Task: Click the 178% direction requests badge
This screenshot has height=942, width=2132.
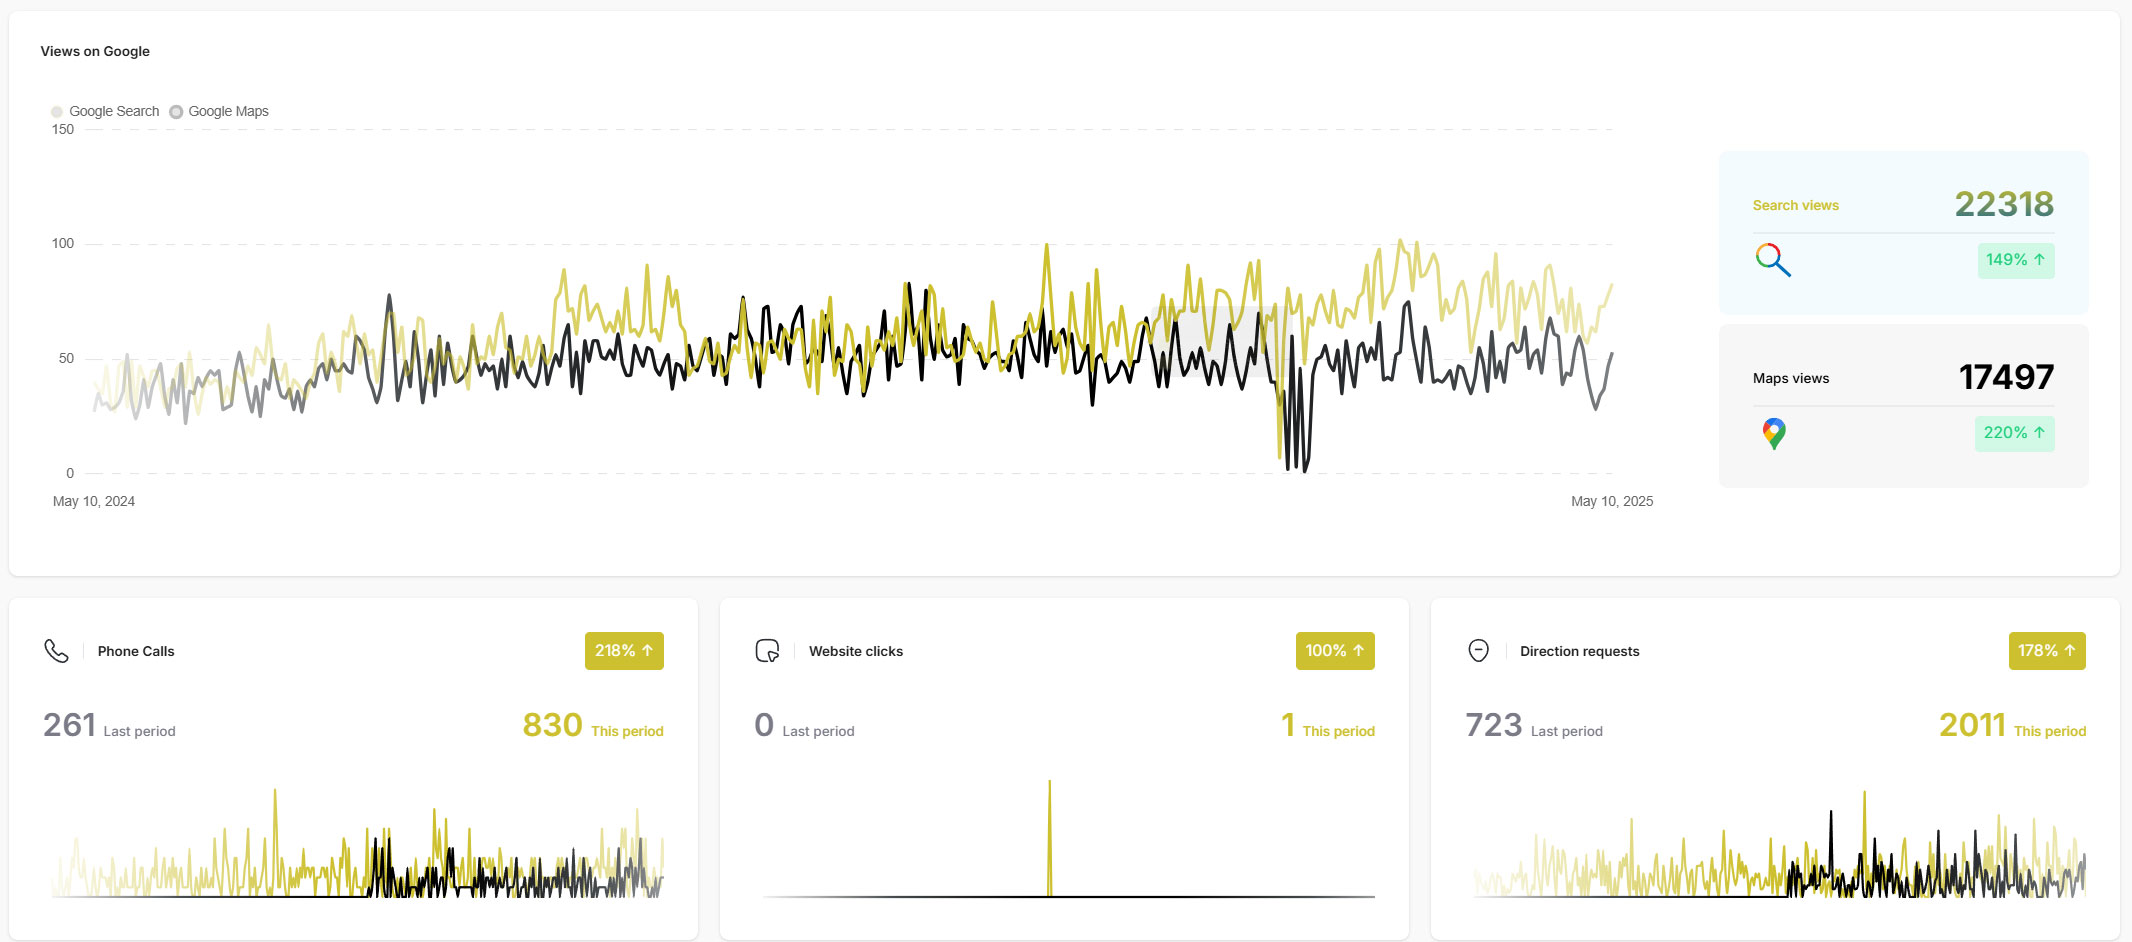Action: 2046,651
